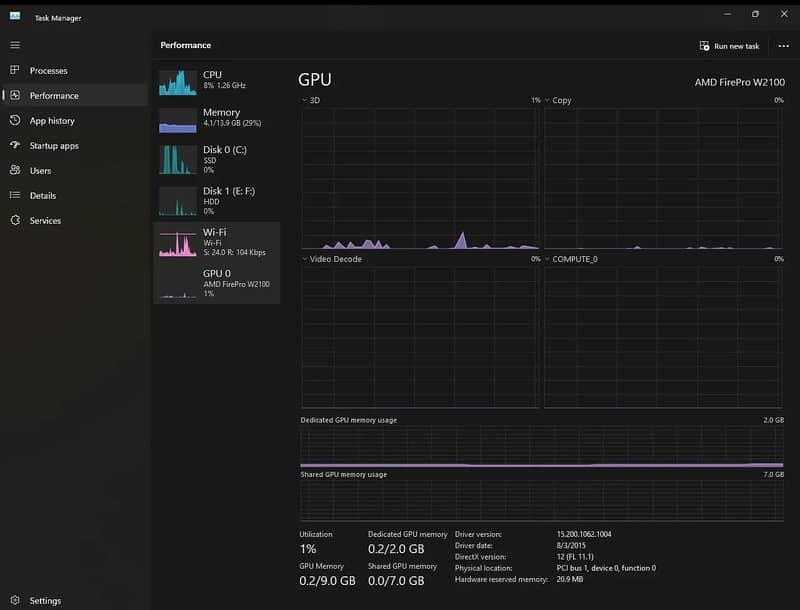800x610 pixels.
Task: Click the Startup apps gauge icon
Action: pyautogui.click(x=15, y=145)
